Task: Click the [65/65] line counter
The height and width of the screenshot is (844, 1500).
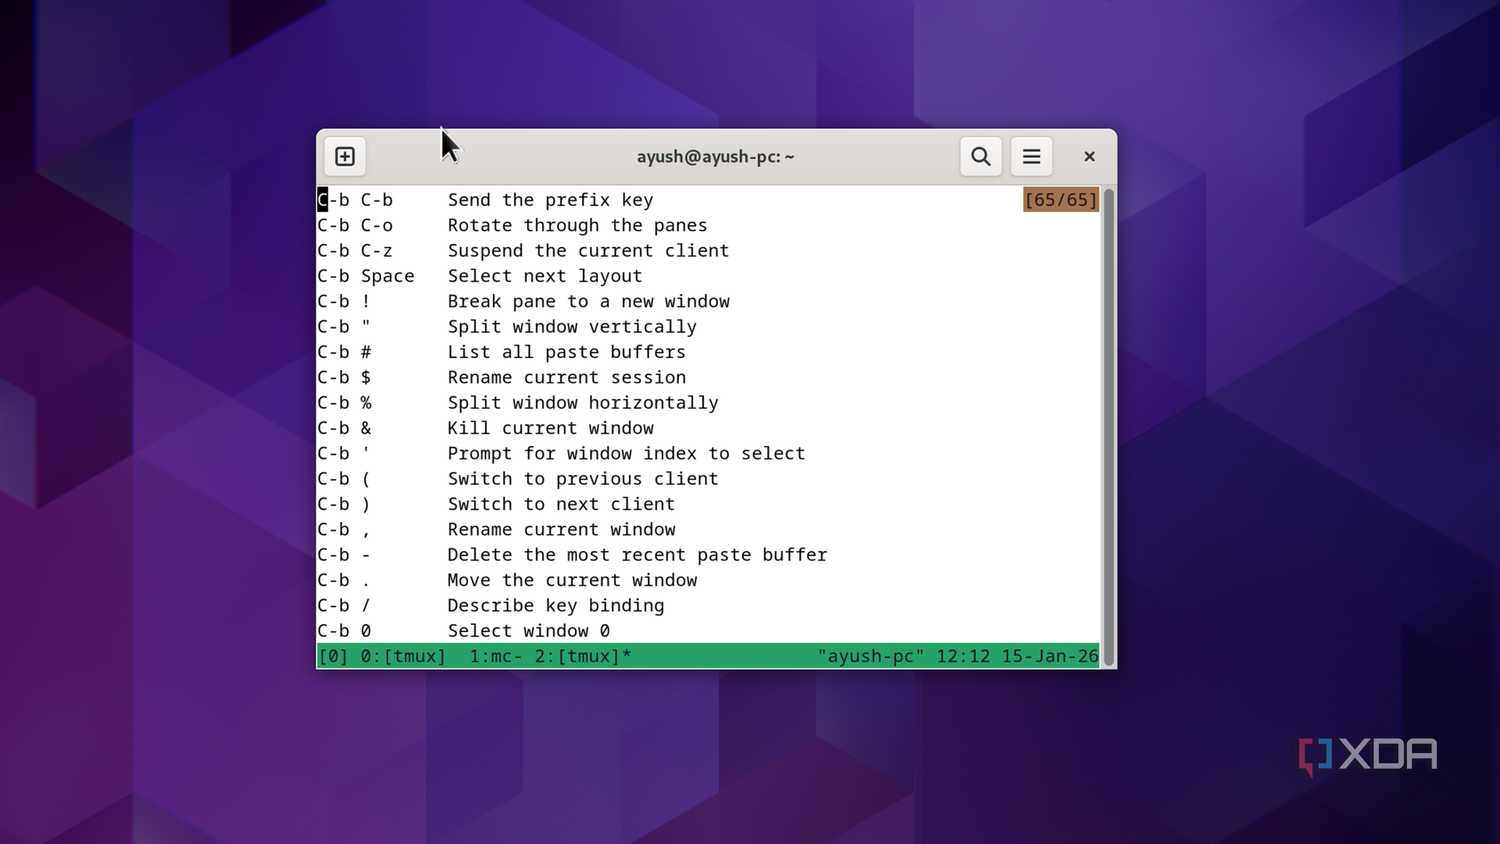Action: (1061, 200)
